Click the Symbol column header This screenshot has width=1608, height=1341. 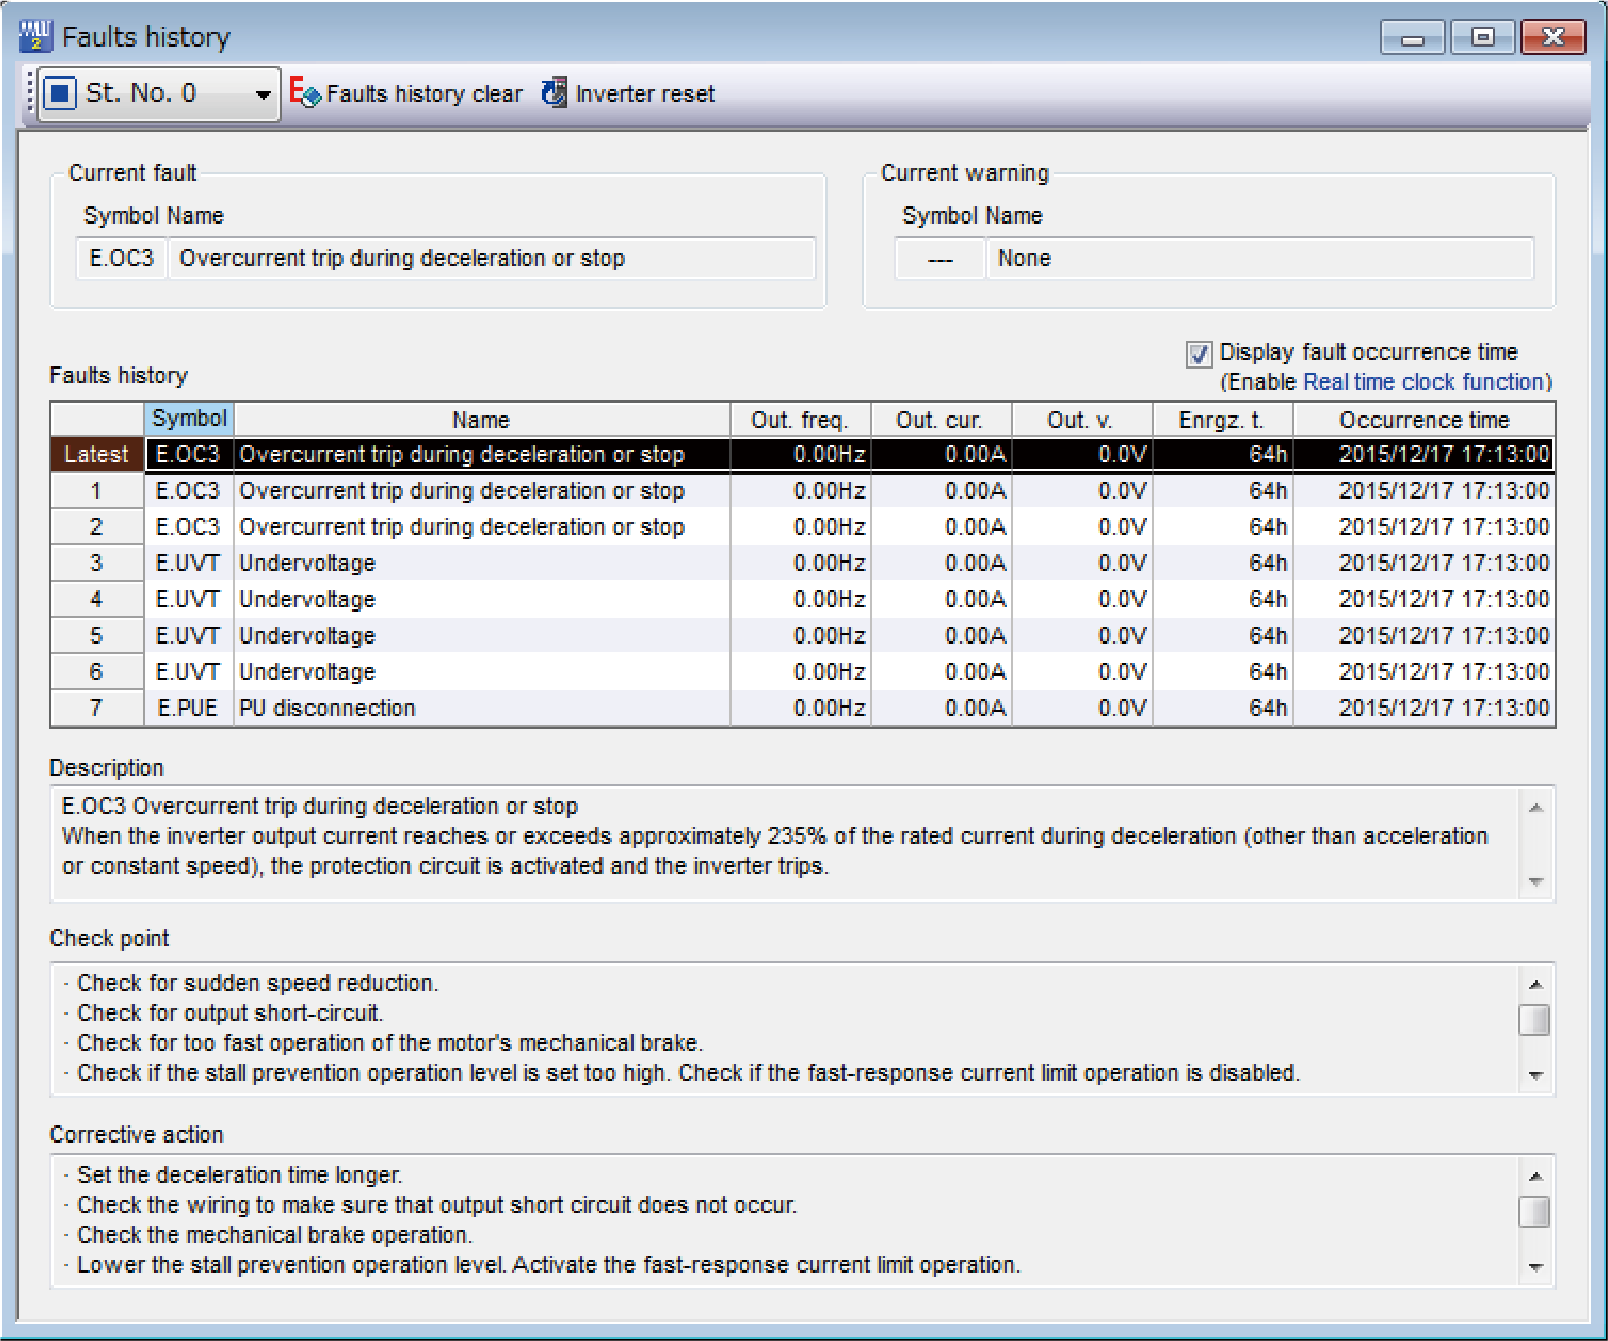[x=189, y=418]
